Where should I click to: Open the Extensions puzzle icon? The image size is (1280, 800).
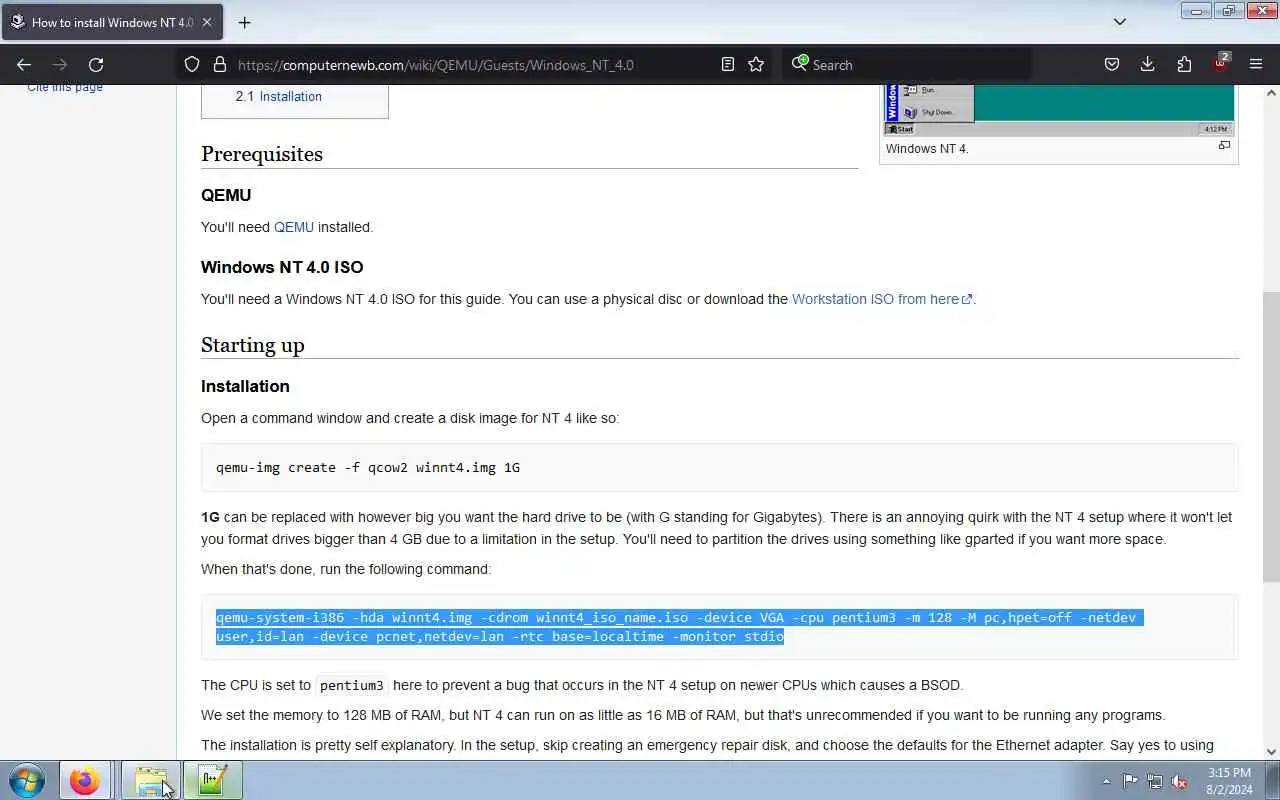(1184, 64)
